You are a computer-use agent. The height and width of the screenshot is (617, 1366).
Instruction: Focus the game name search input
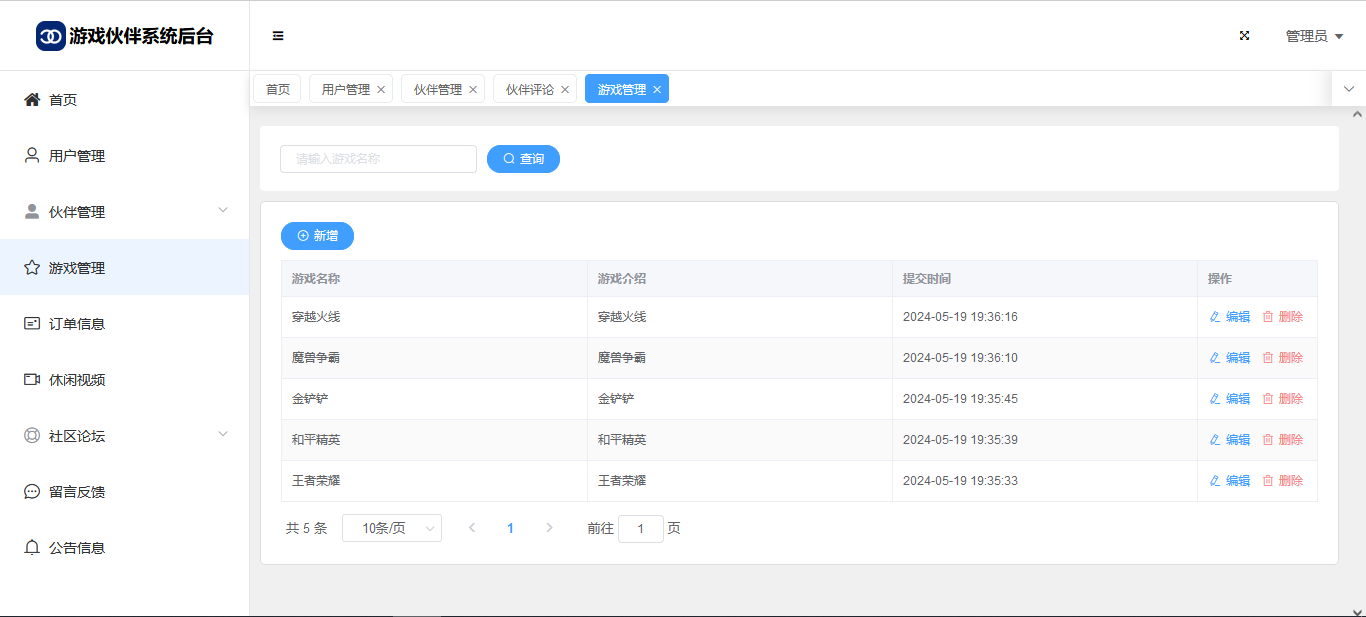click(x=378, y=159)
